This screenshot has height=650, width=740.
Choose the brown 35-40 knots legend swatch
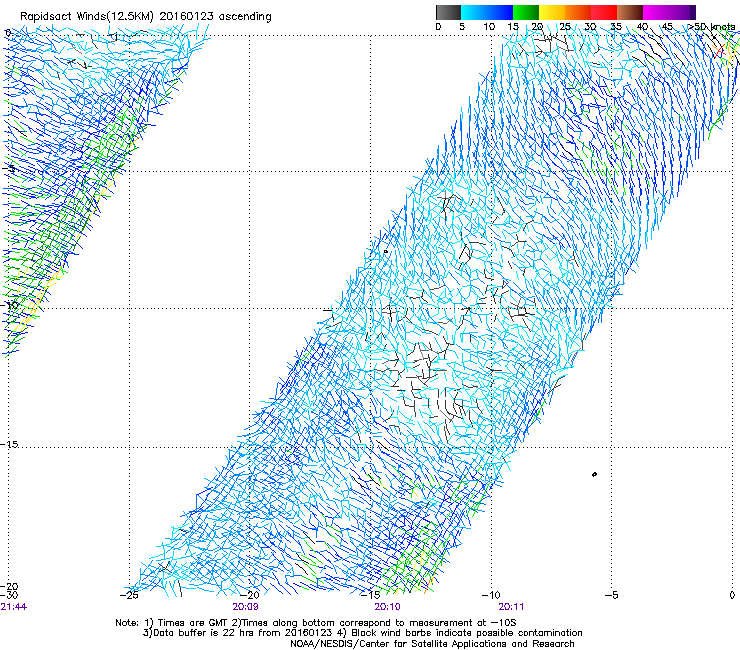pyautogui.click(x=630, y=12)
